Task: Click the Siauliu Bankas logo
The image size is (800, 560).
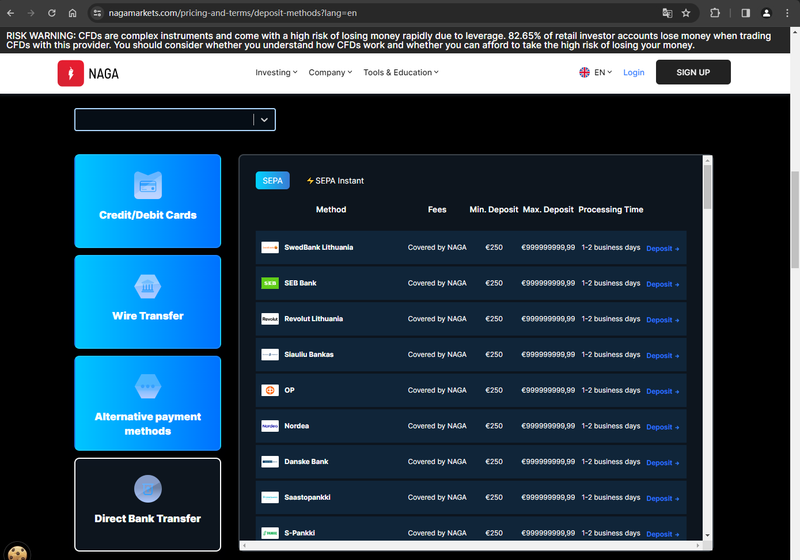Action: point(270,354)
